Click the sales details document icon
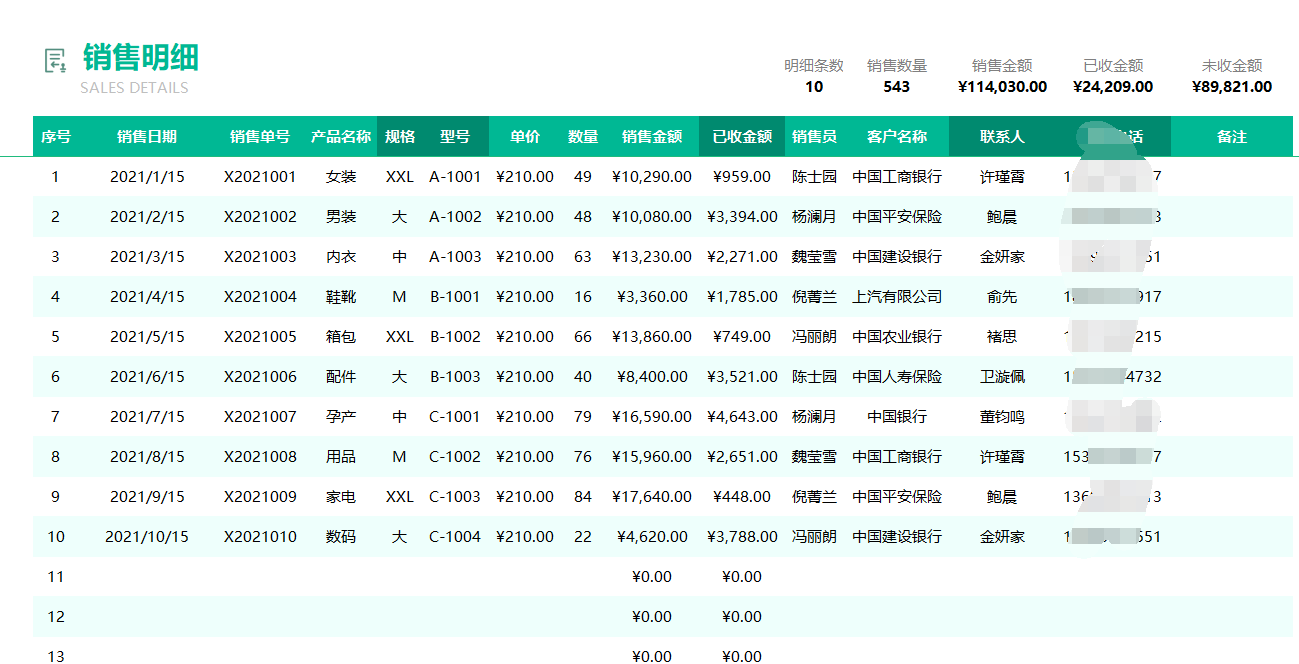Screen dimensions: 1299x664 tap(55, 60)
